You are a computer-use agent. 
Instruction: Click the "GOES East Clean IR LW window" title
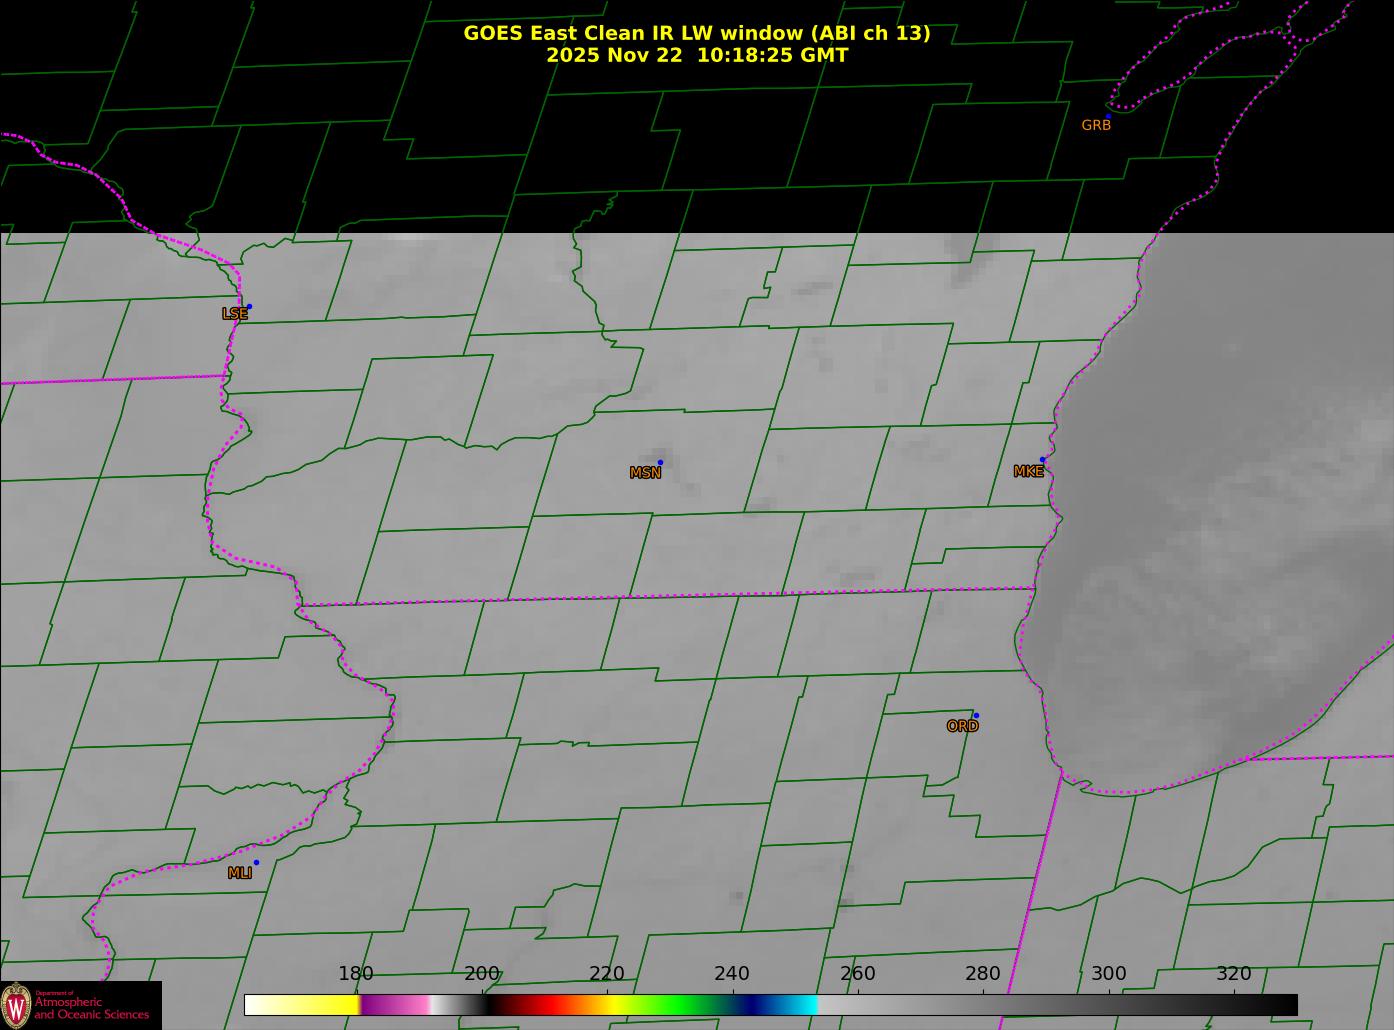tap(696, 33)
